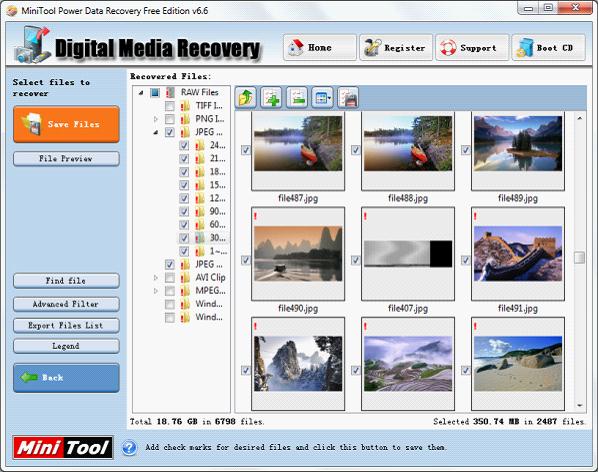The height and width of the screenshot is (472, 598).
Task: Select the file407.jpg grayscale thumbnail
Action: click(x=408, y=254)
